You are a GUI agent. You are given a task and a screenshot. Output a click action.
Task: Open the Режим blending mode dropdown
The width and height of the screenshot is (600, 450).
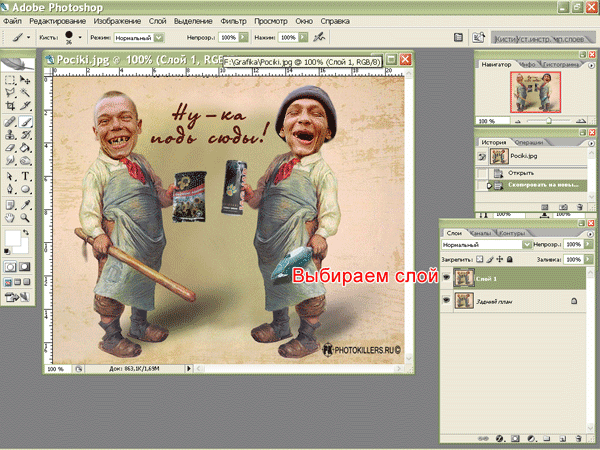click(x=159, y=38)
